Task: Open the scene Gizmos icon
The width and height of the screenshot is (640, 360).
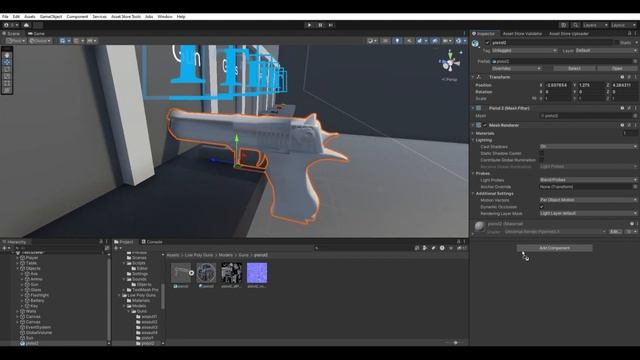Action: pyautogui.click(x=458, y=41)
